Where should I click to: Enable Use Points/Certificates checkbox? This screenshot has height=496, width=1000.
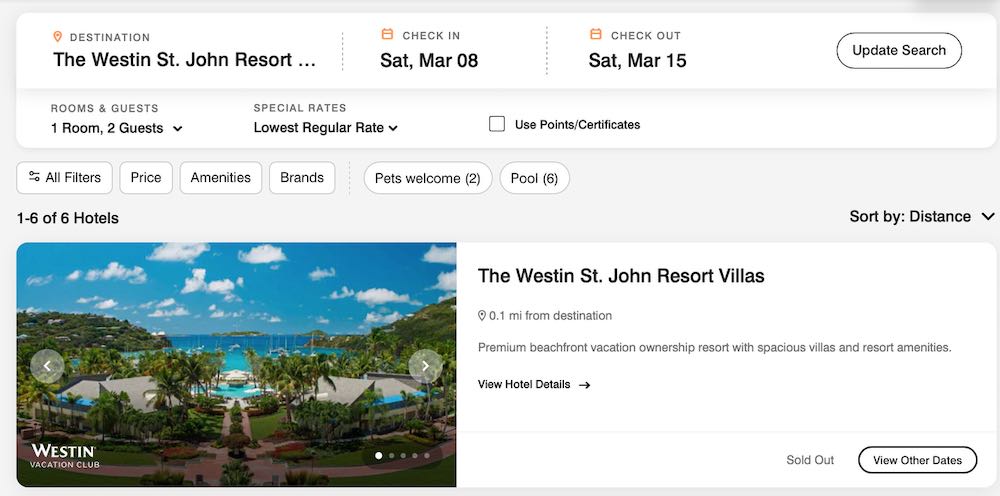coord(497,124)
